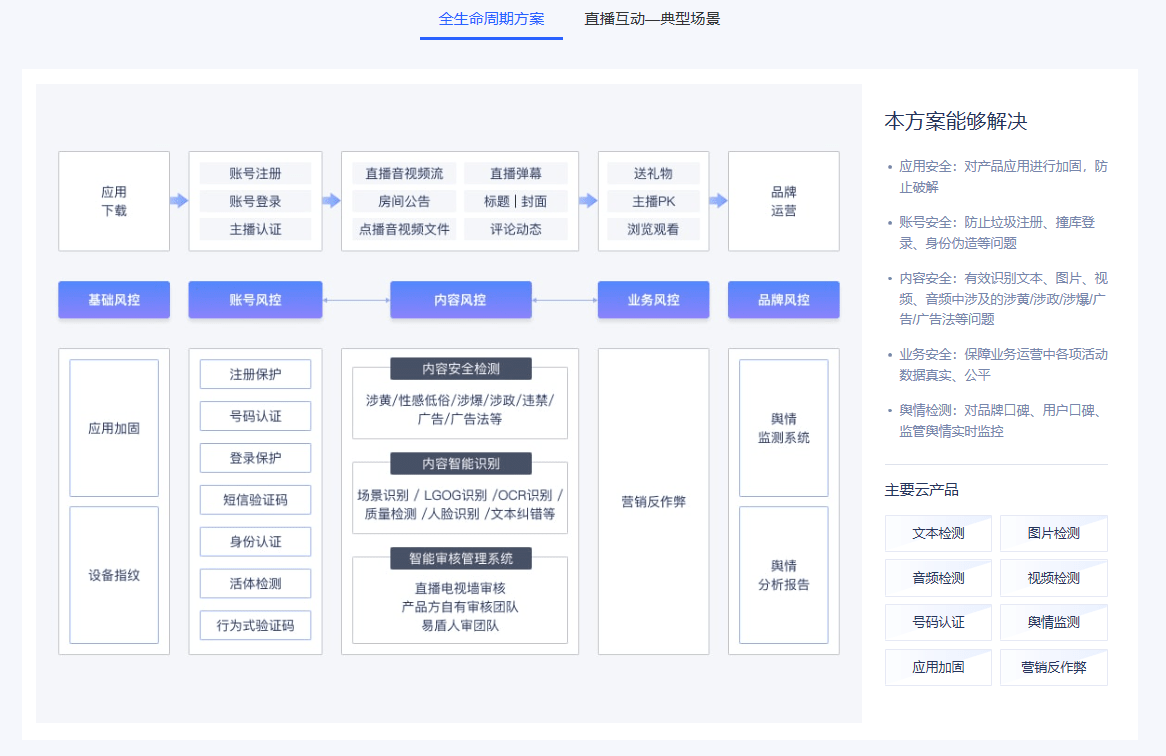Click the 营销反作弊 text in the diagram
The image size is (1166, 756).
coord(653,502)
